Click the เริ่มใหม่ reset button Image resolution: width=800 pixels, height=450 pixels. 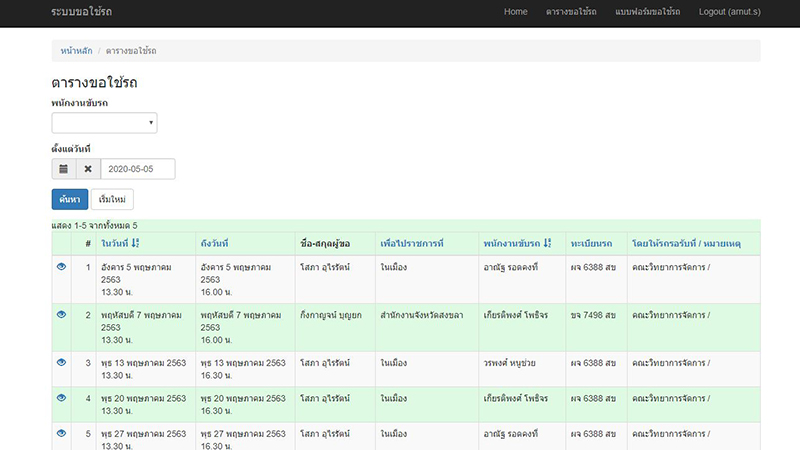(112, 199)
